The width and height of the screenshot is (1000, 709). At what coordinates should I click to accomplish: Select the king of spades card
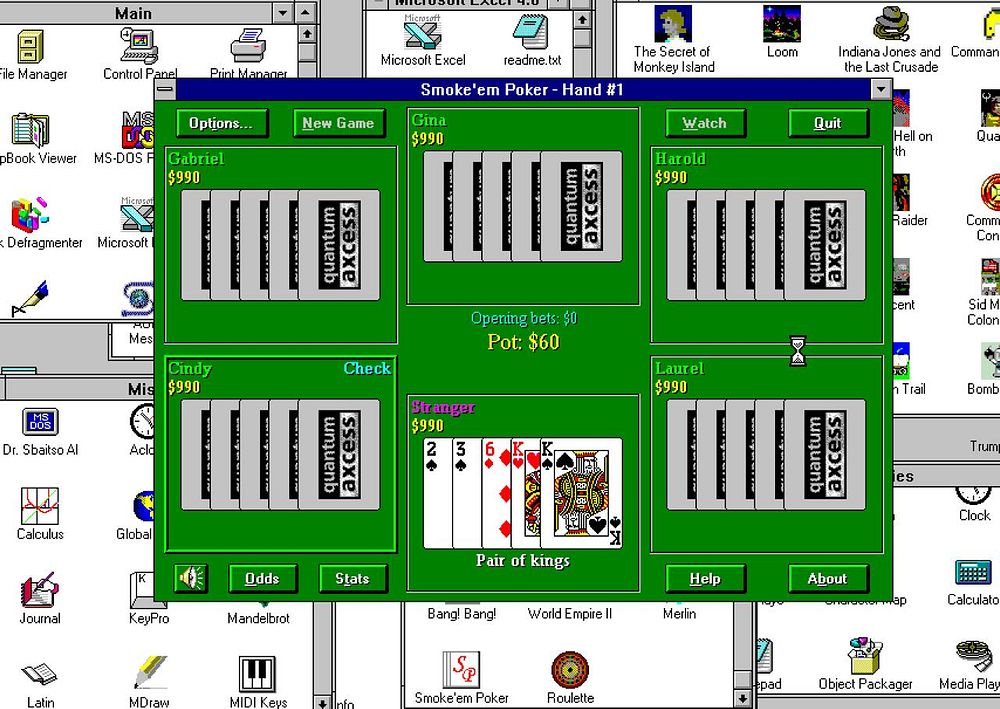581,492
